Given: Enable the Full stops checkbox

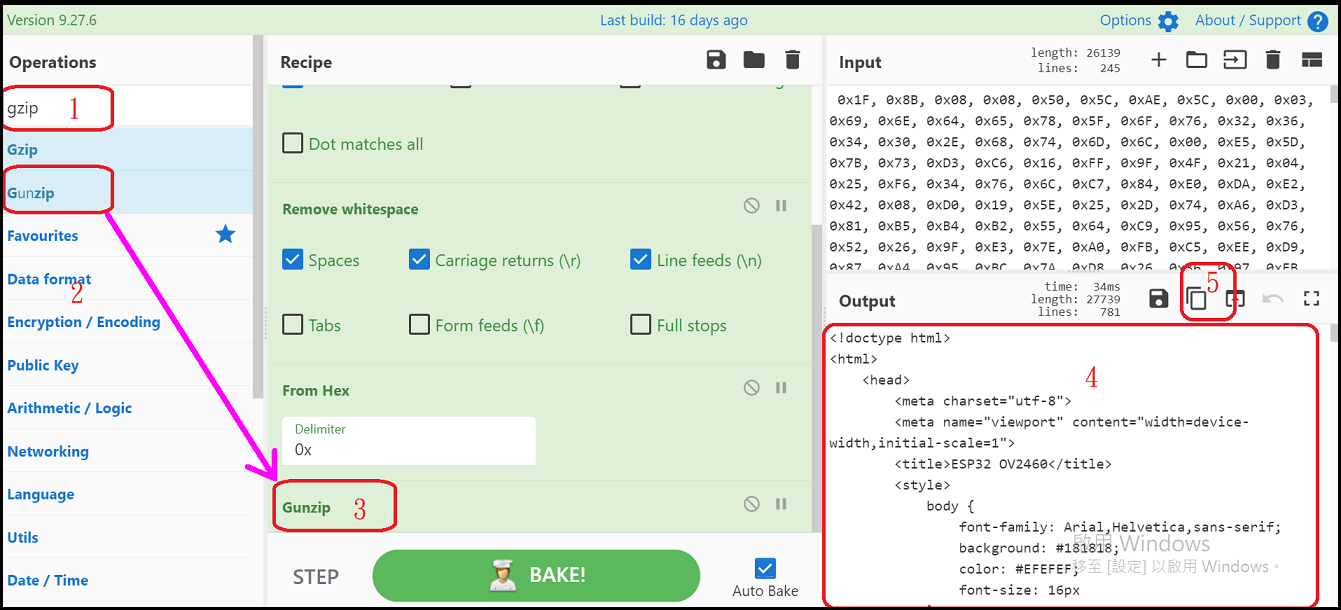Looking at the screenshot, I should (x=641, y=324).
